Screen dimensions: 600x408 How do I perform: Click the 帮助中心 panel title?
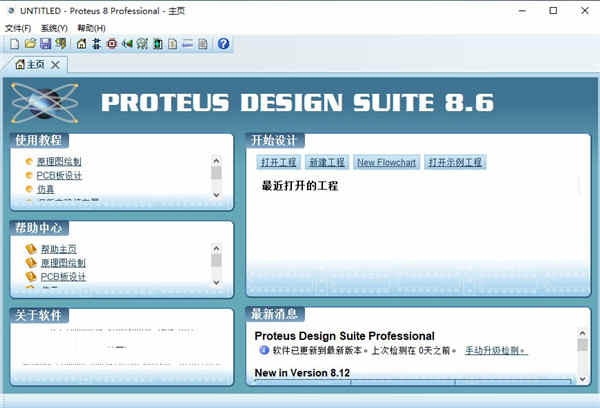39,228
